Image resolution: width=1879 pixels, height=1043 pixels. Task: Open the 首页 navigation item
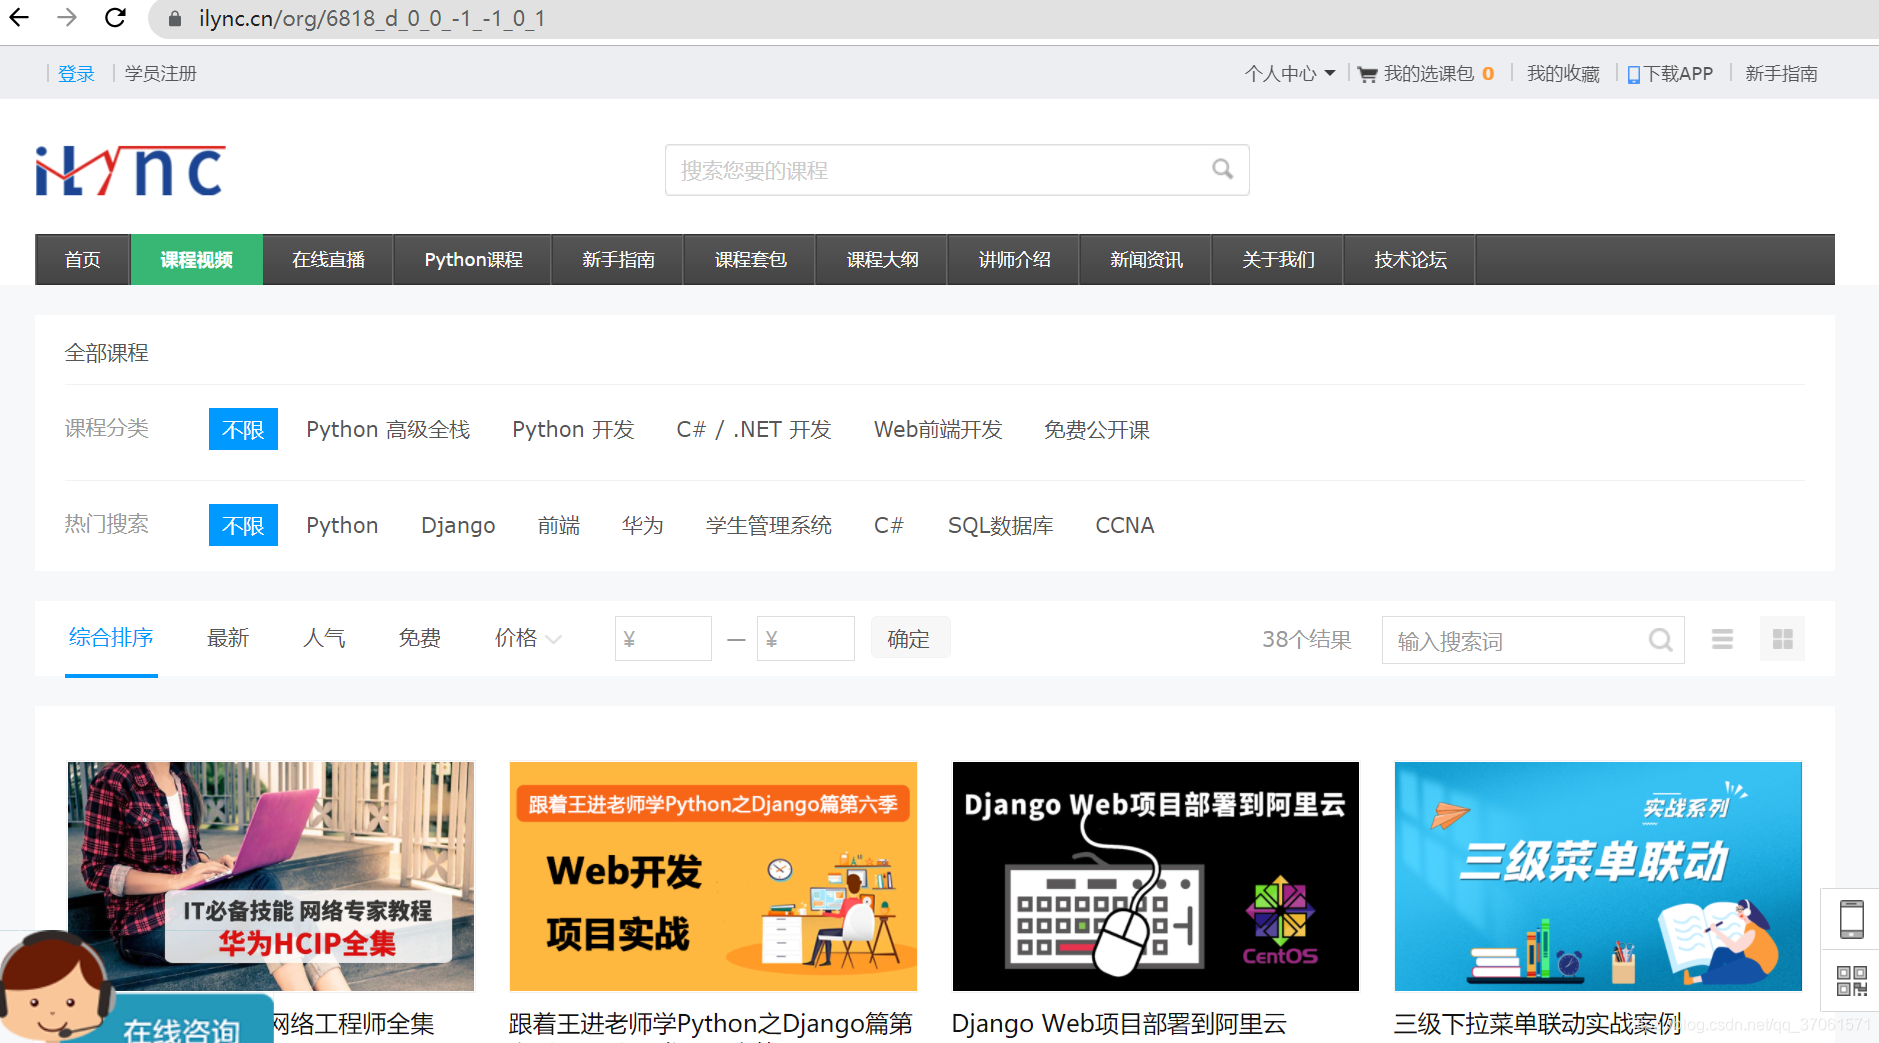click(x=82, y=260)
